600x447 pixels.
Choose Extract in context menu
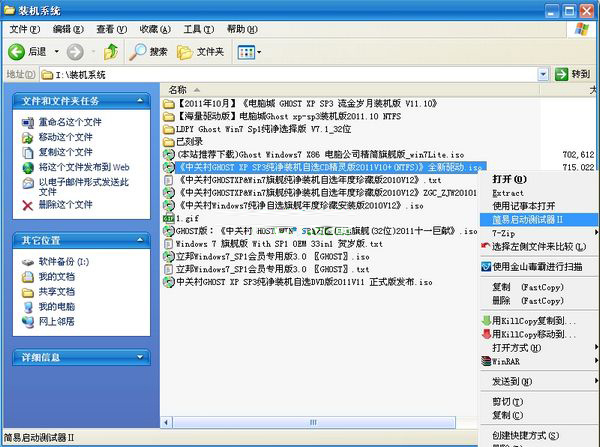(538, 193)
